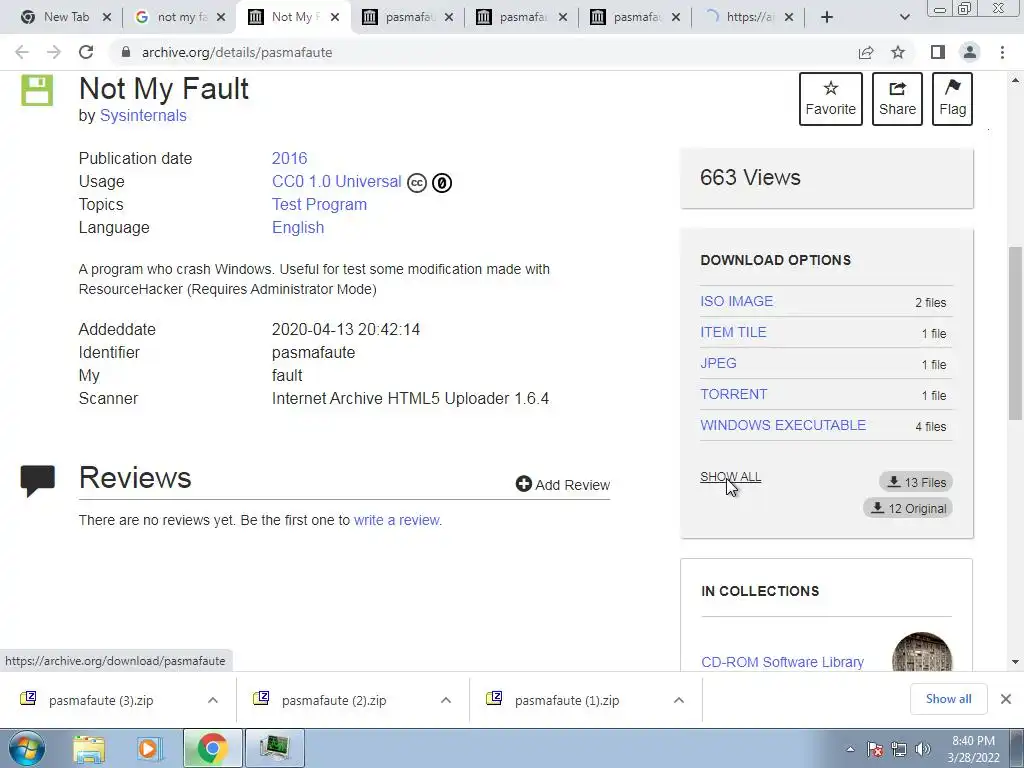Click the browser Forward arrow

(54, 52)
